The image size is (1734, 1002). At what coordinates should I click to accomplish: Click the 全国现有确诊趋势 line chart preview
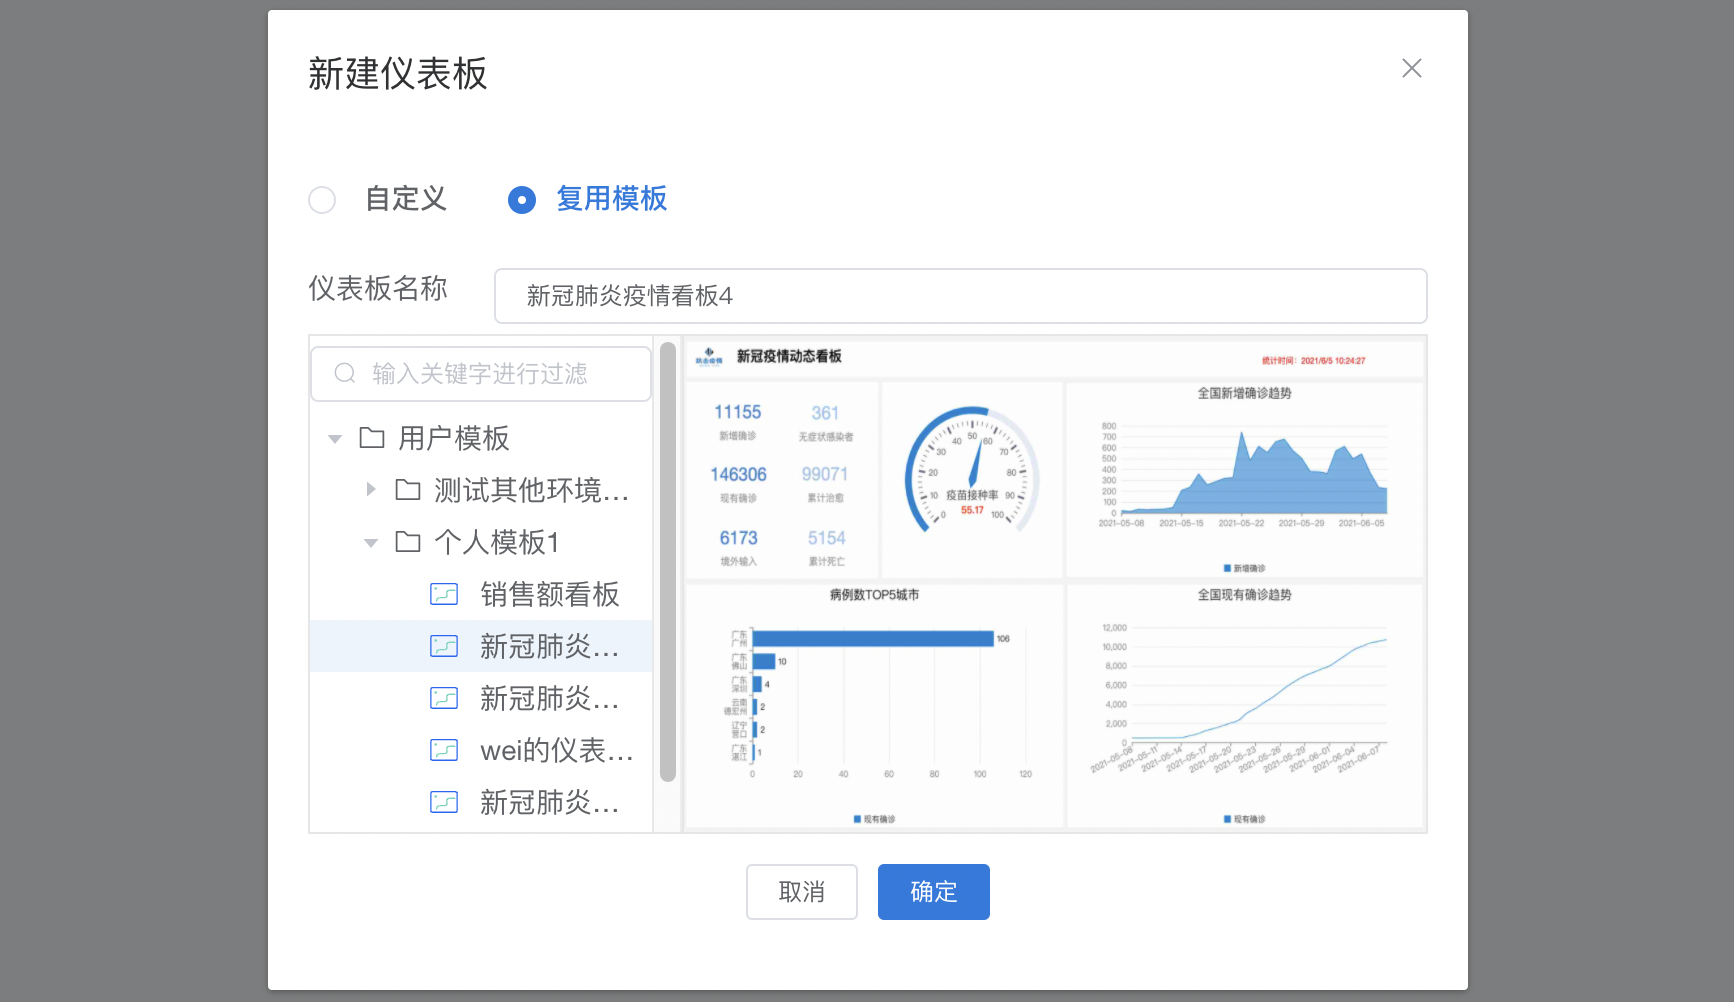[1245, 706]
